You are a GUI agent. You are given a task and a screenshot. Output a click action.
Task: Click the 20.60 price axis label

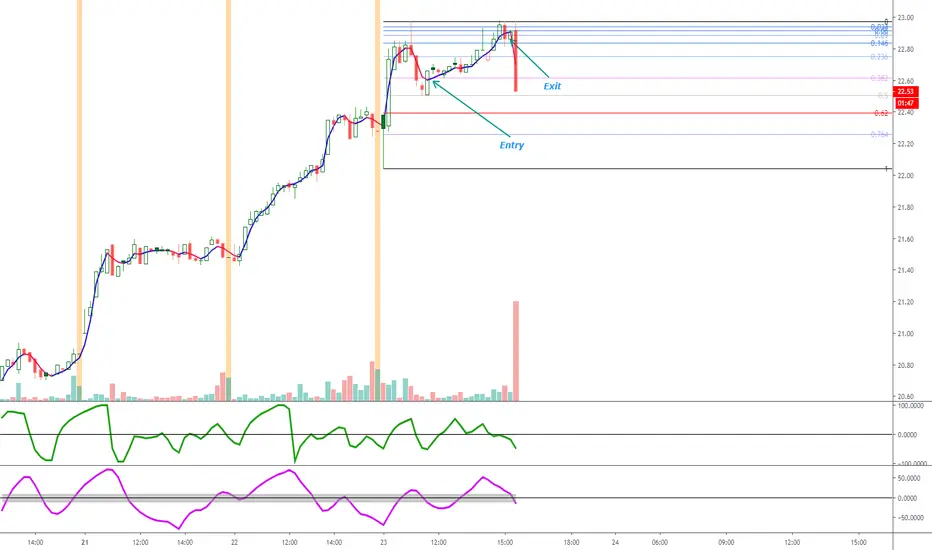tap(906, 397)
